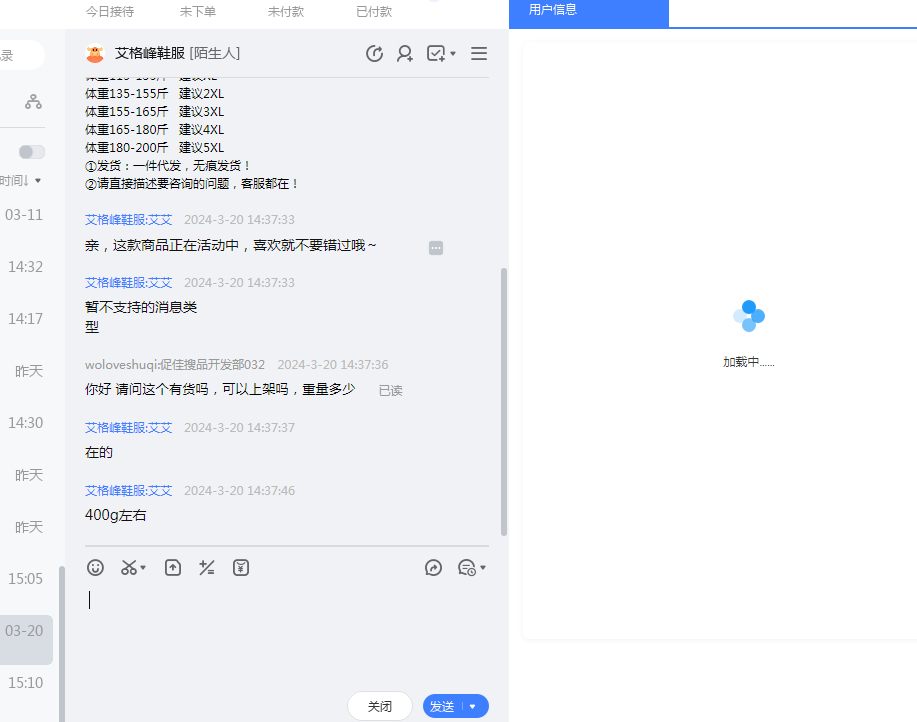Click the yen coupon icon
This screenshot has width=917, height=722.
[x=241, y=567]
